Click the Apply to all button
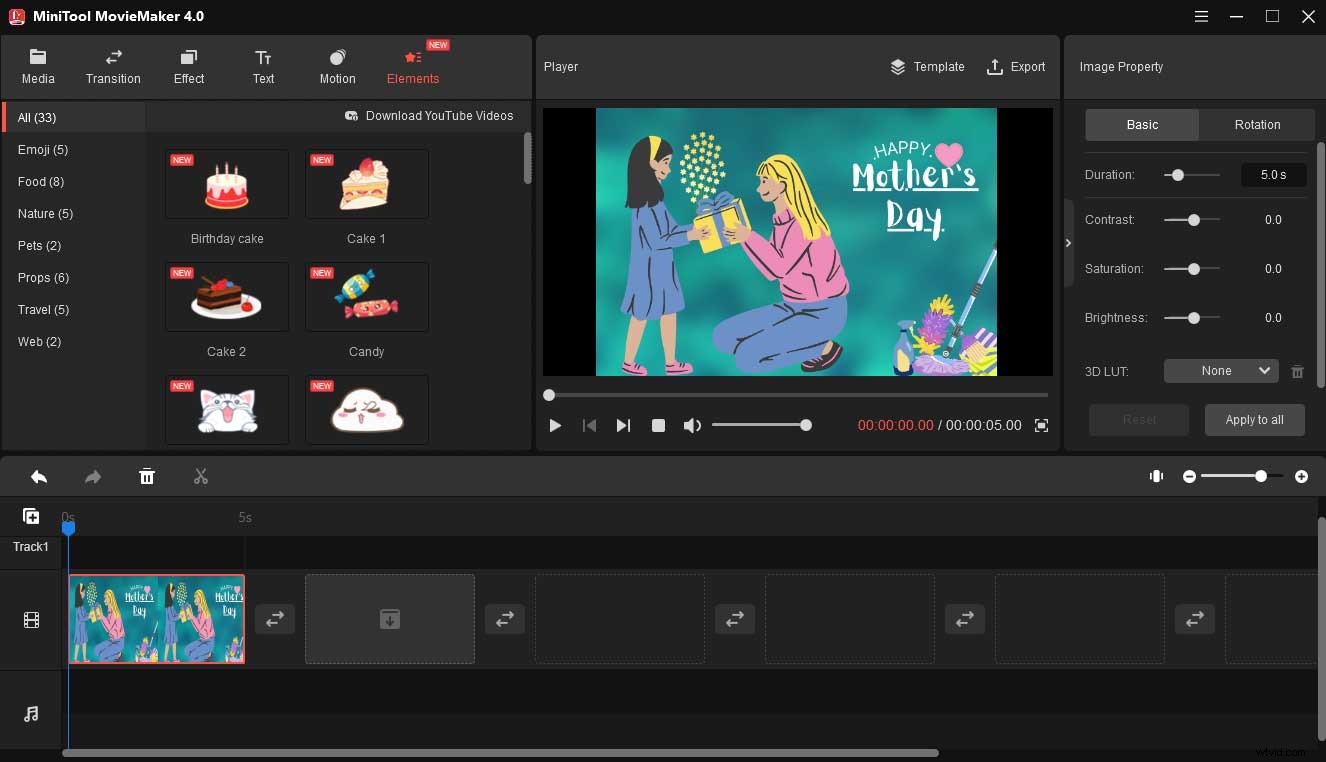1326x762 pixels. tap(1254, 419)
